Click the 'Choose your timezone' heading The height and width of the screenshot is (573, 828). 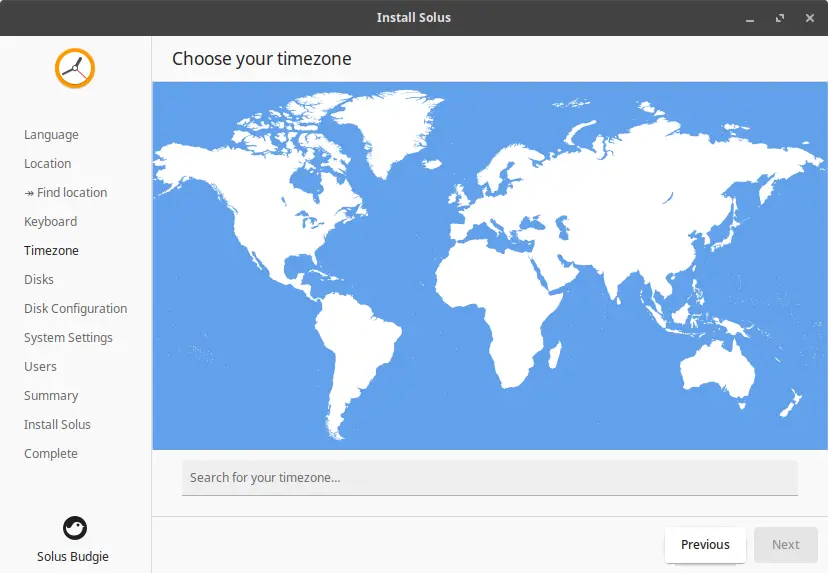(261, 59)
